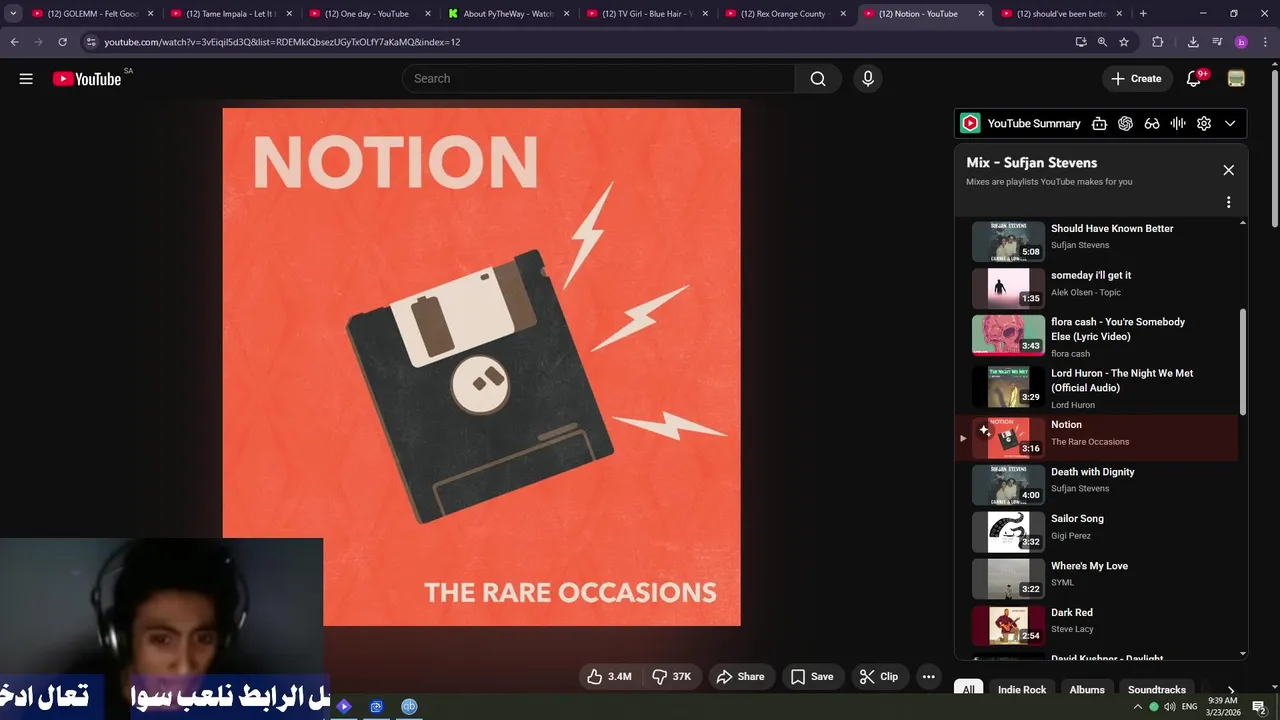Switch to Tame Impala - Let It tab

(229, 14)
